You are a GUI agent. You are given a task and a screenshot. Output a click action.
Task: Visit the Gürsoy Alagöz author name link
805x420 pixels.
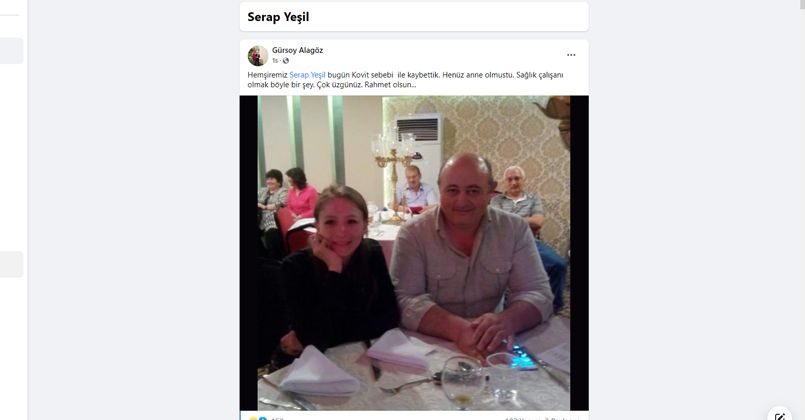point(297,50)
